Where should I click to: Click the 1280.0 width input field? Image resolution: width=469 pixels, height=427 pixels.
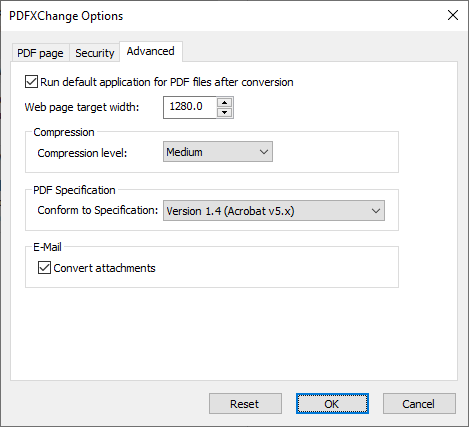point(190,107)
